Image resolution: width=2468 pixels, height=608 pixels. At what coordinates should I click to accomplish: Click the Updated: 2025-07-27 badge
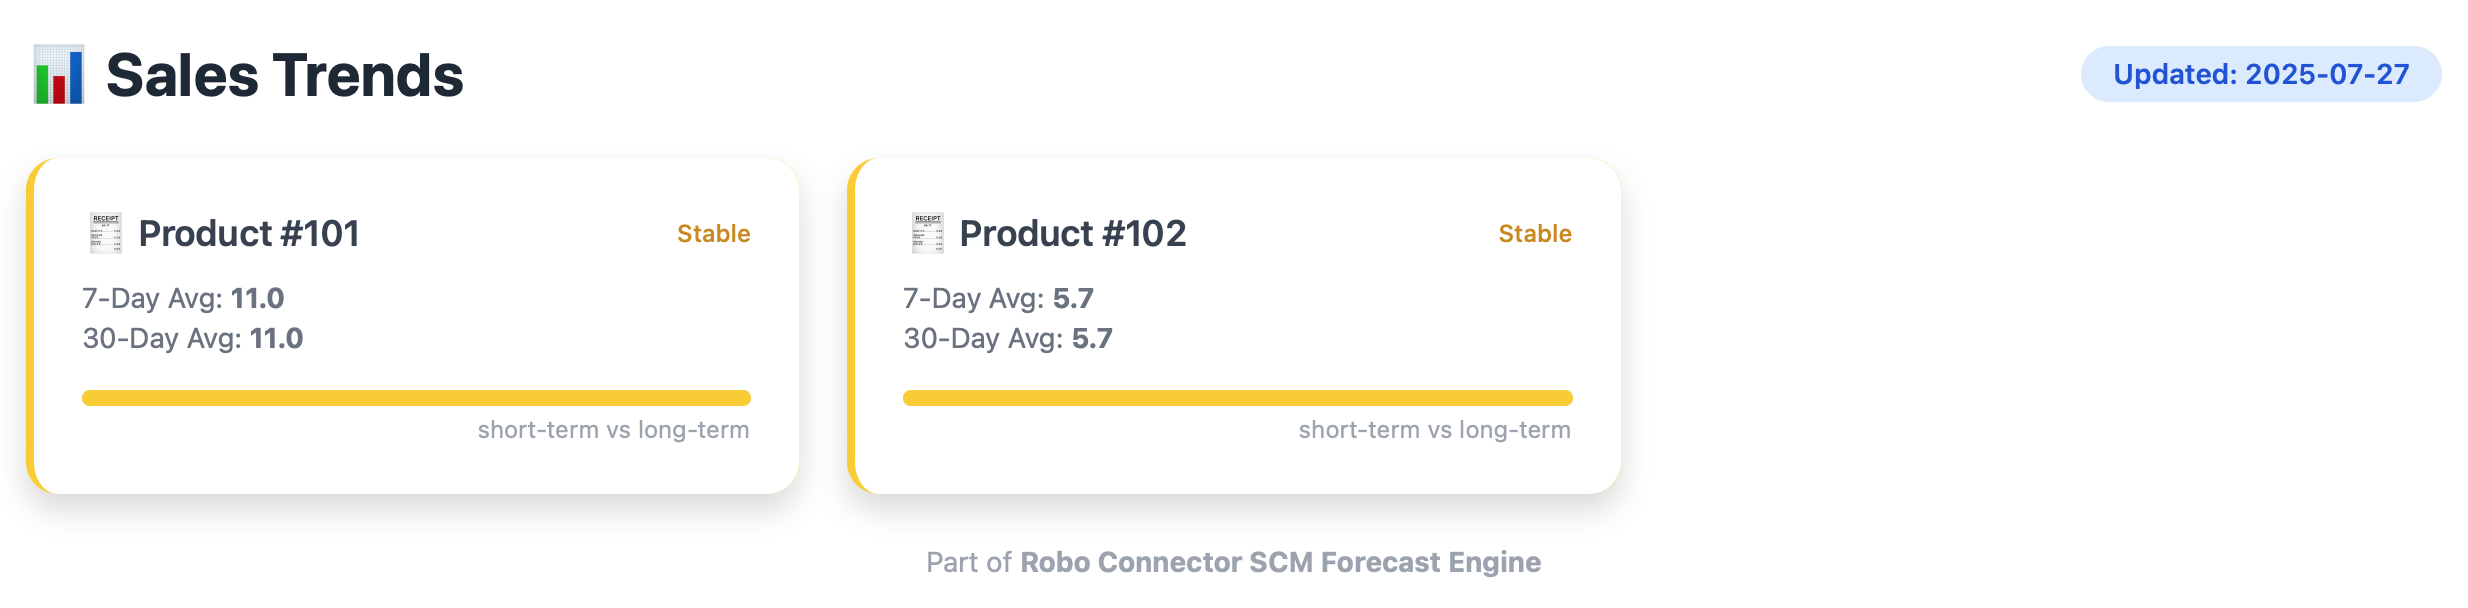coord(2260,74)
